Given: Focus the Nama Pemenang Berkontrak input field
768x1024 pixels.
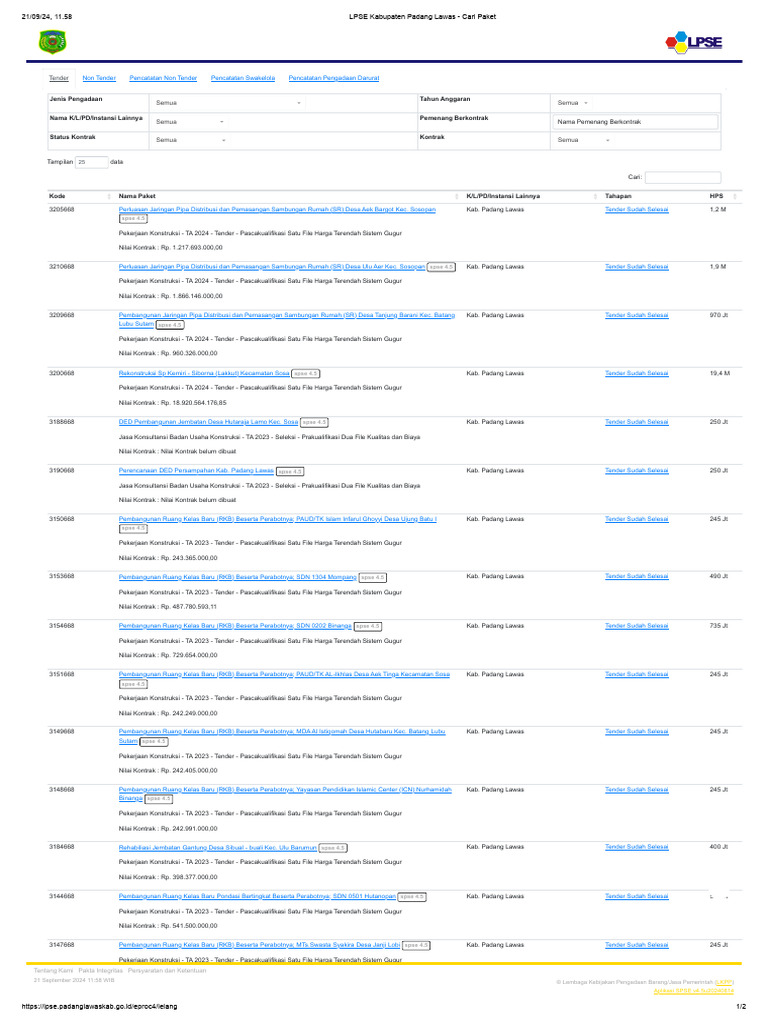Looking at the screenshot, I should point(636,121).
